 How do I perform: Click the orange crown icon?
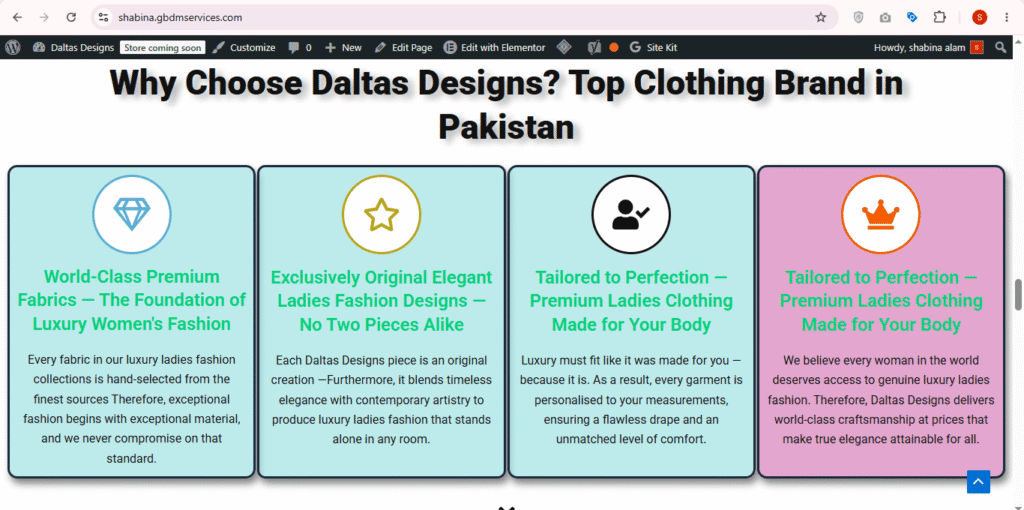click(x=880, y=214)
